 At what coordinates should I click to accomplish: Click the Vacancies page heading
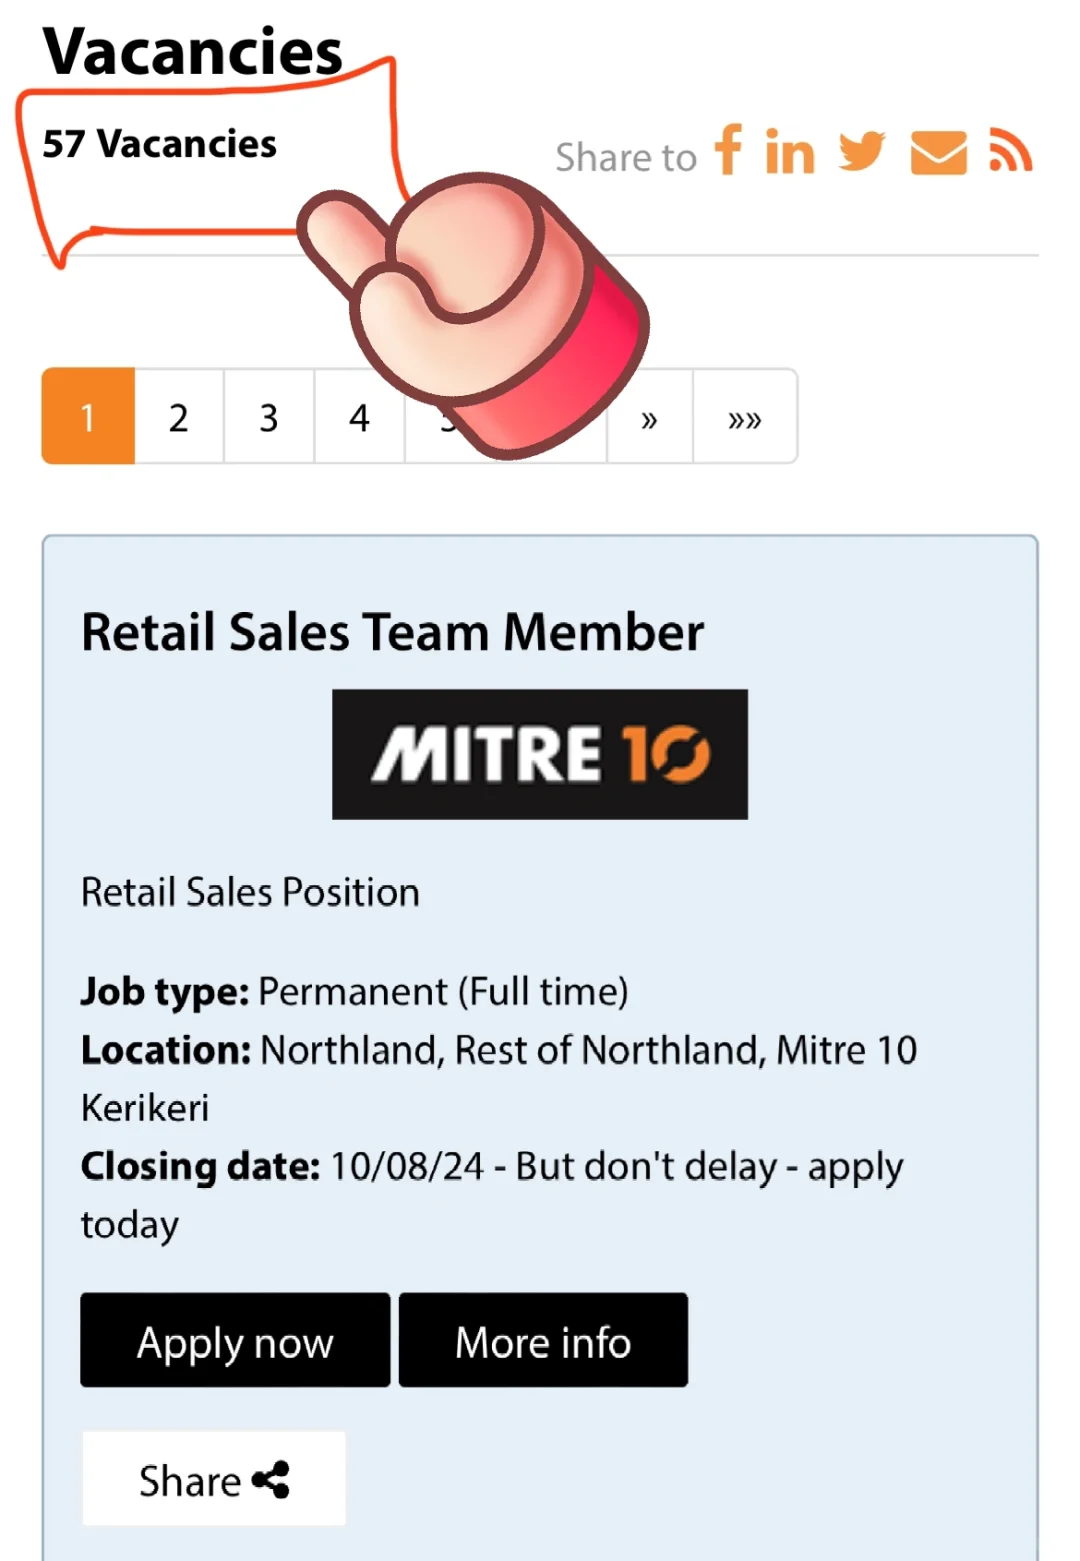point(193,52)
